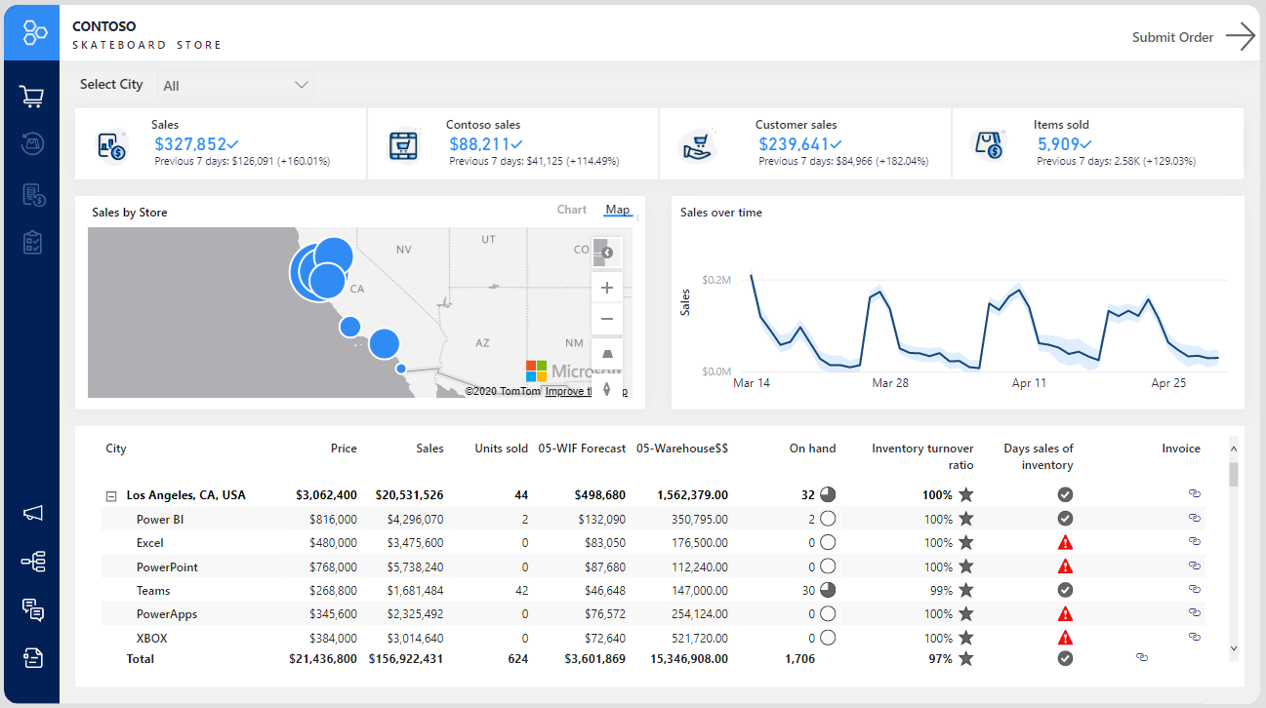Open invoice link for PowerPoint row

pos(1194,565)
